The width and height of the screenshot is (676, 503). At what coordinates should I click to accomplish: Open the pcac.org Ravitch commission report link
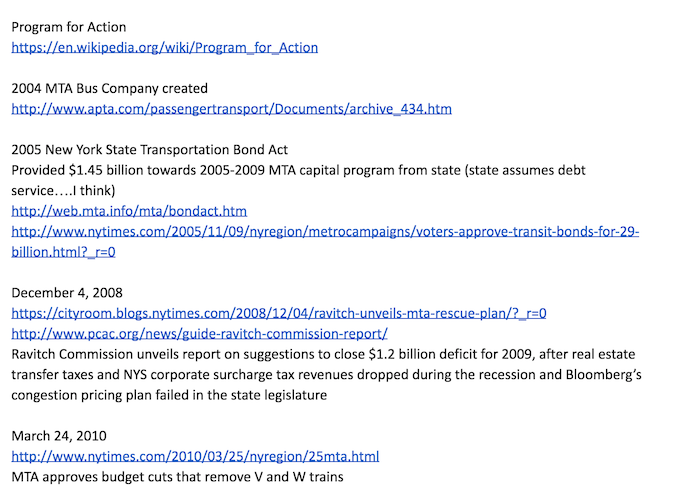pyautogui.click(x=199, y=333)
